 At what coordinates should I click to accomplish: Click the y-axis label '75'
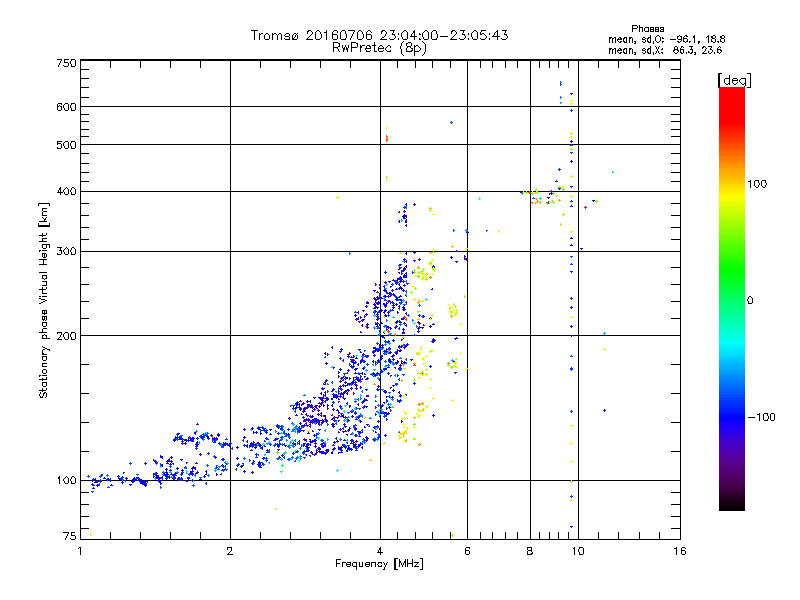(70, 536)
